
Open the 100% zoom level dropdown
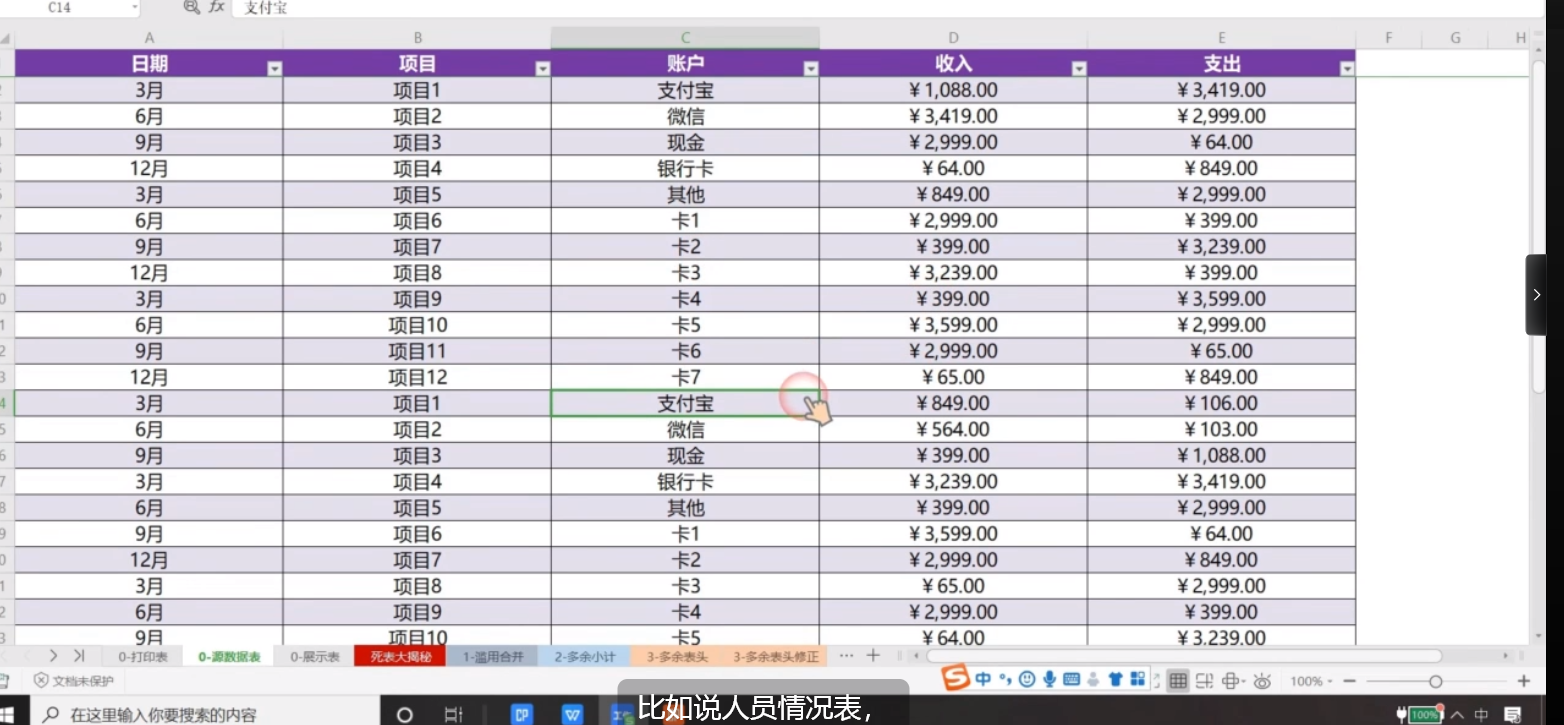coord(1313,681)
